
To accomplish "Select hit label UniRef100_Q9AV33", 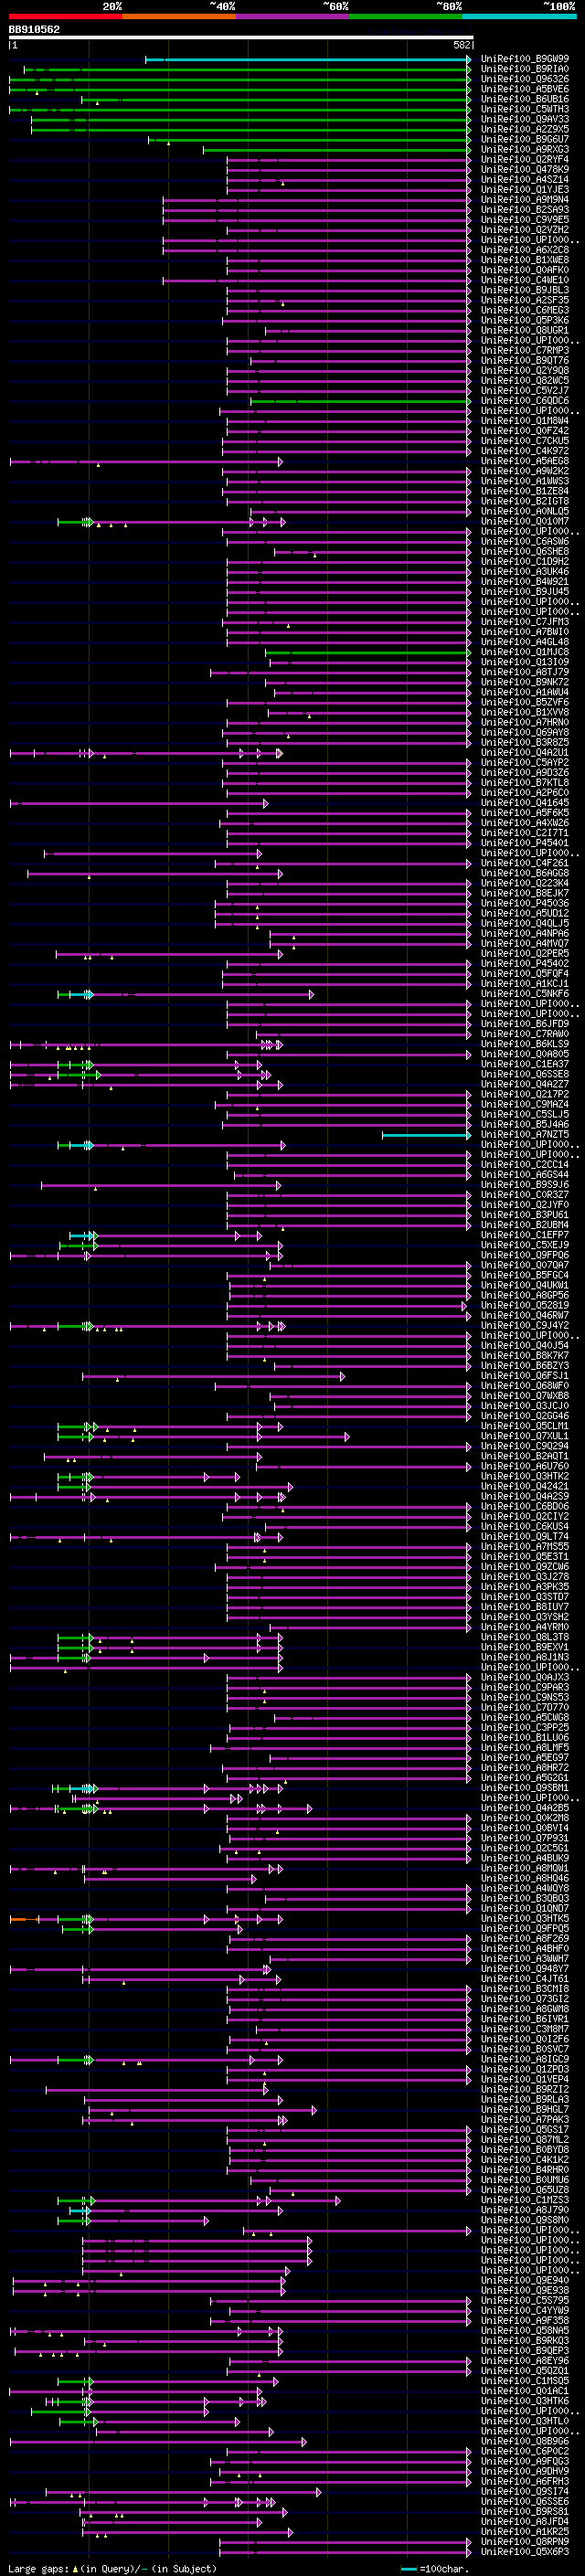I will point(525,119).
